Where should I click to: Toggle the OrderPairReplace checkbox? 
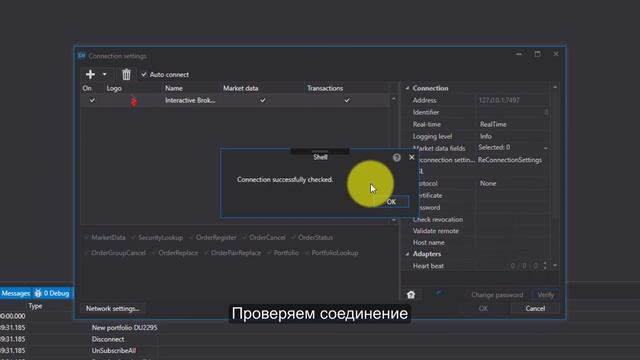coord(206,253)
